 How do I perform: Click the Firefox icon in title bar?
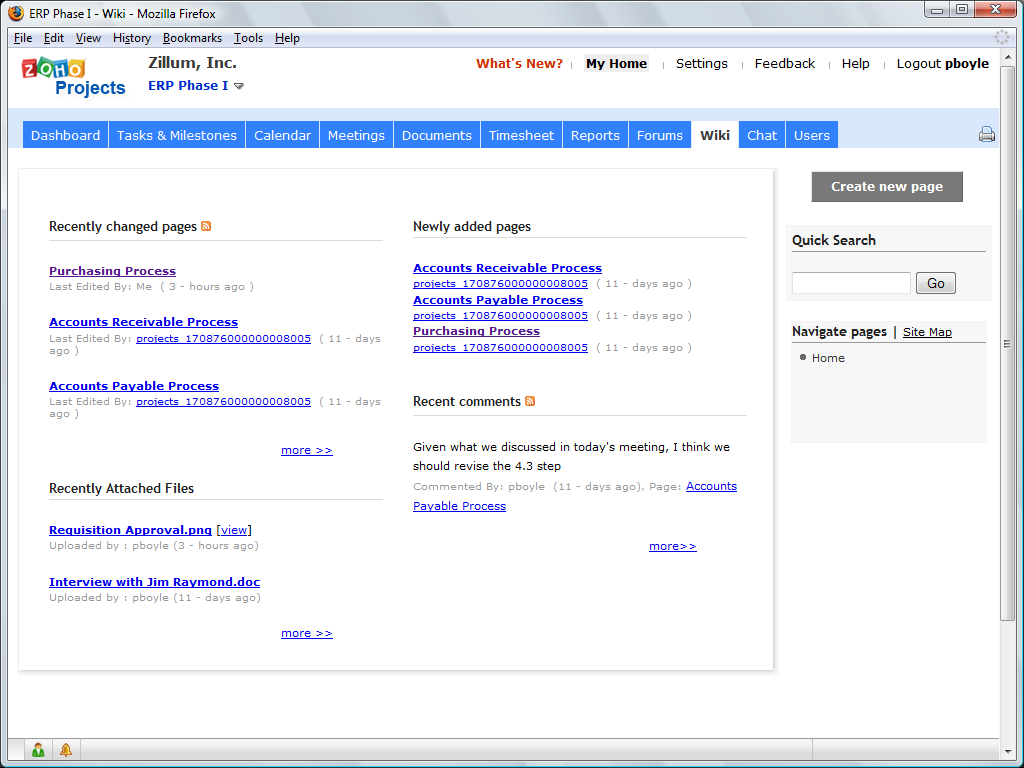tap(16, 13)
